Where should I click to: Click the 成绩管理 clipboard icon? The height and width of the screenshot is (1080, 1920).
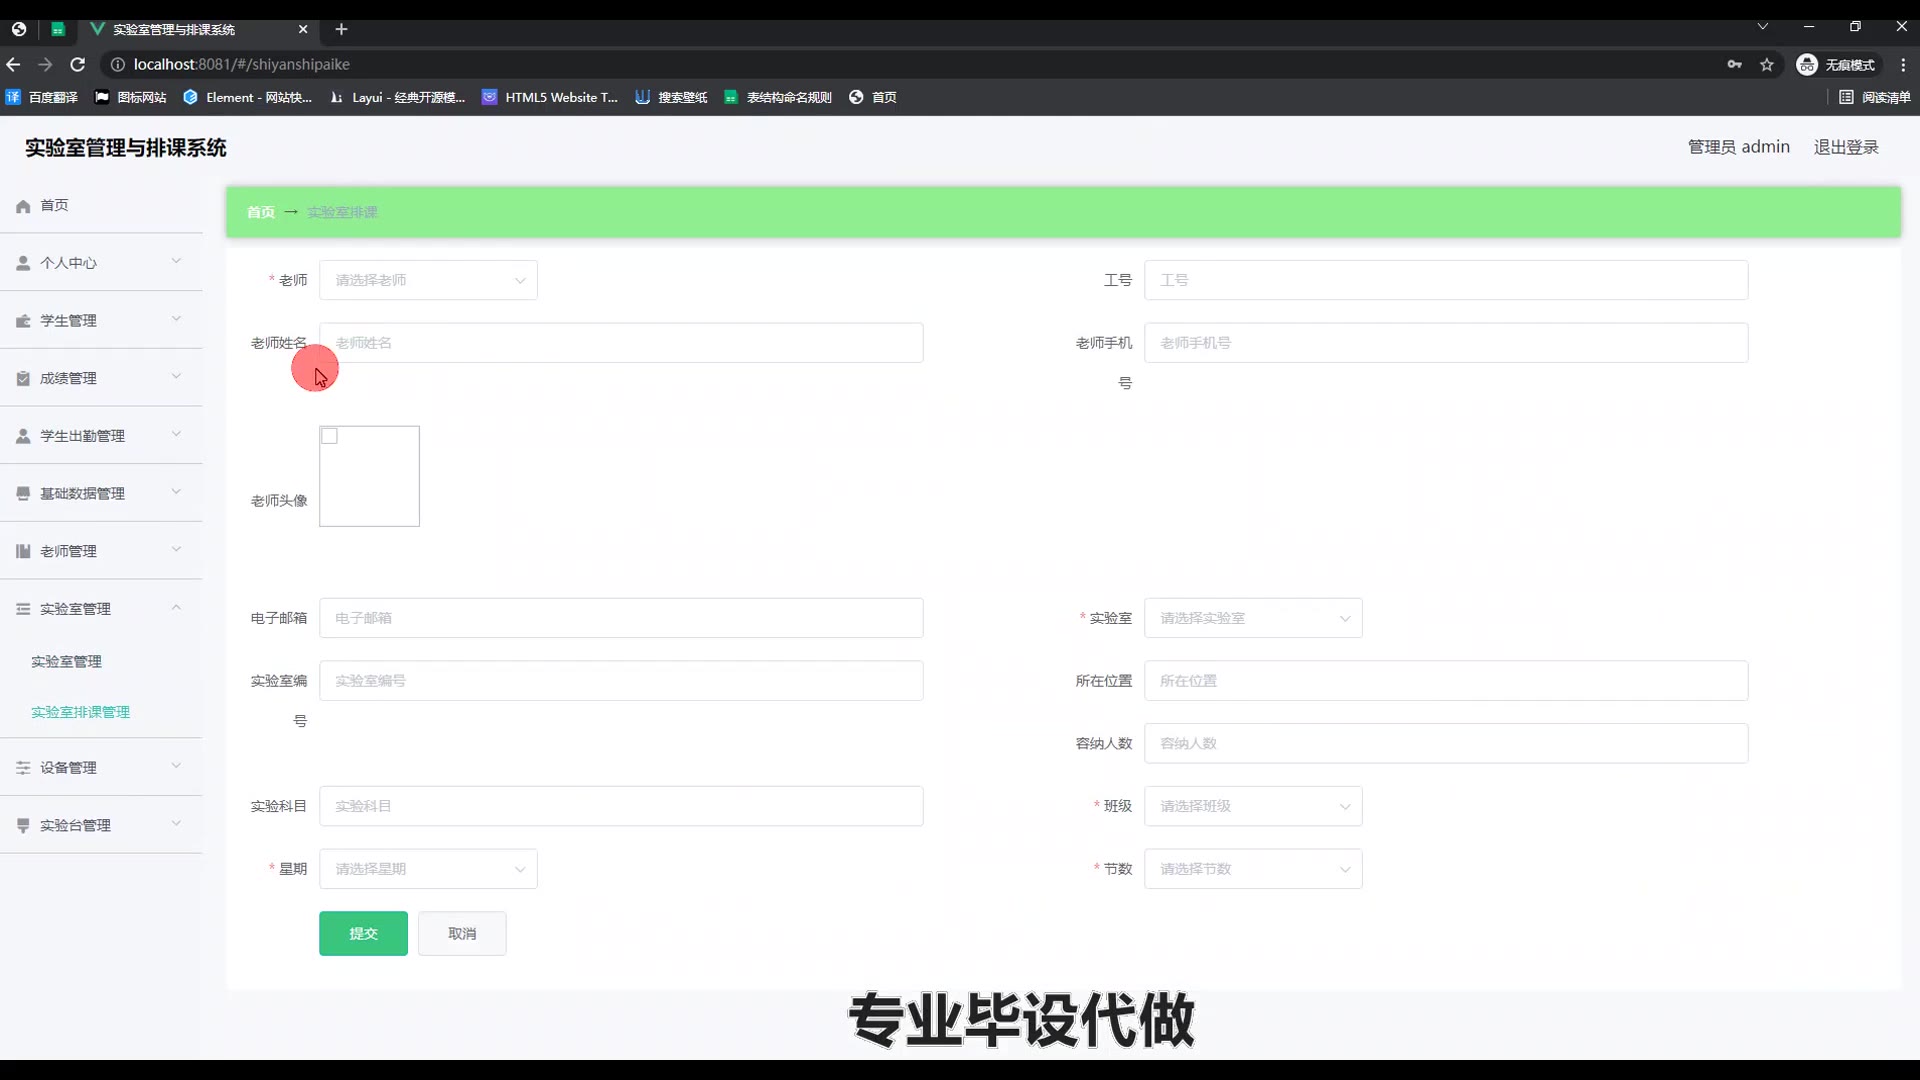[x=23, y=378]
